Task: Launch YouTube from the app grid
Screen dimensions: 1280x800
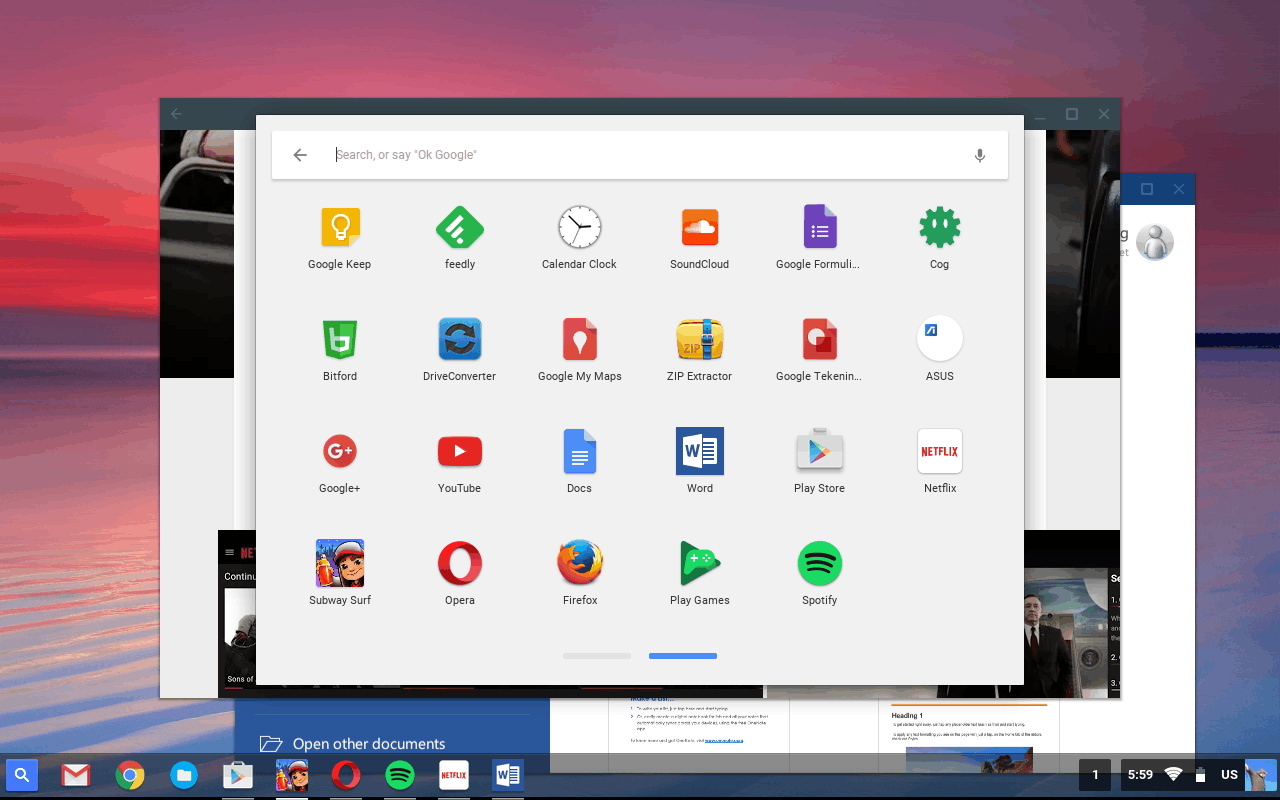Action: click(460, 452)
